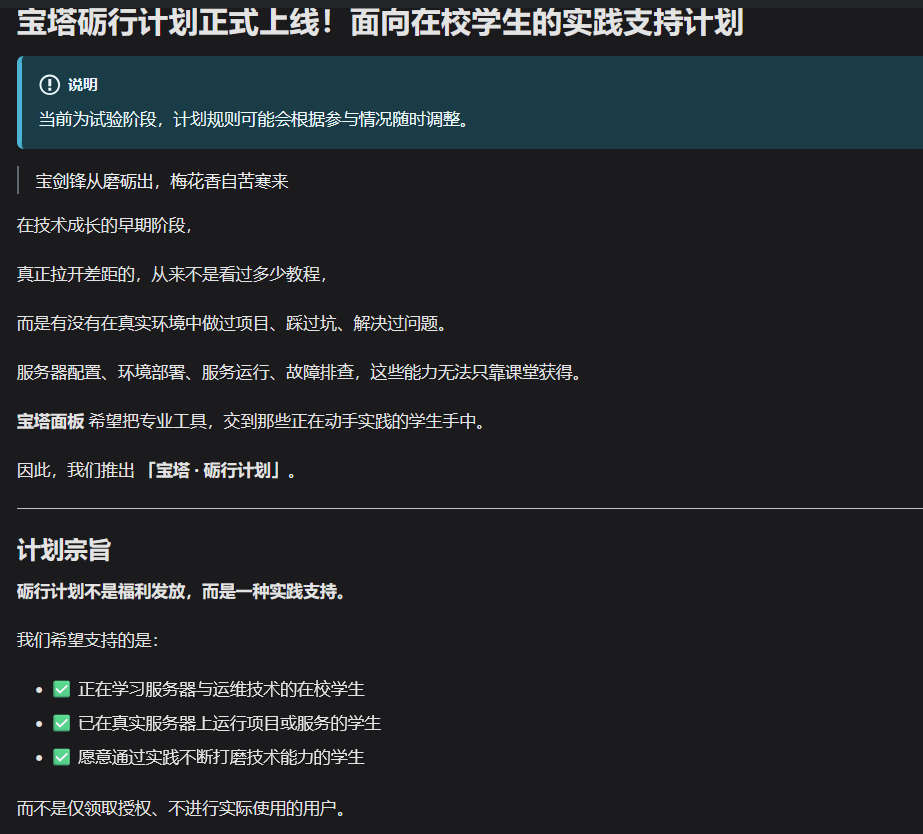
Task: Click the line 而是有没有在真实环境中做过项目
Action: 231,323
